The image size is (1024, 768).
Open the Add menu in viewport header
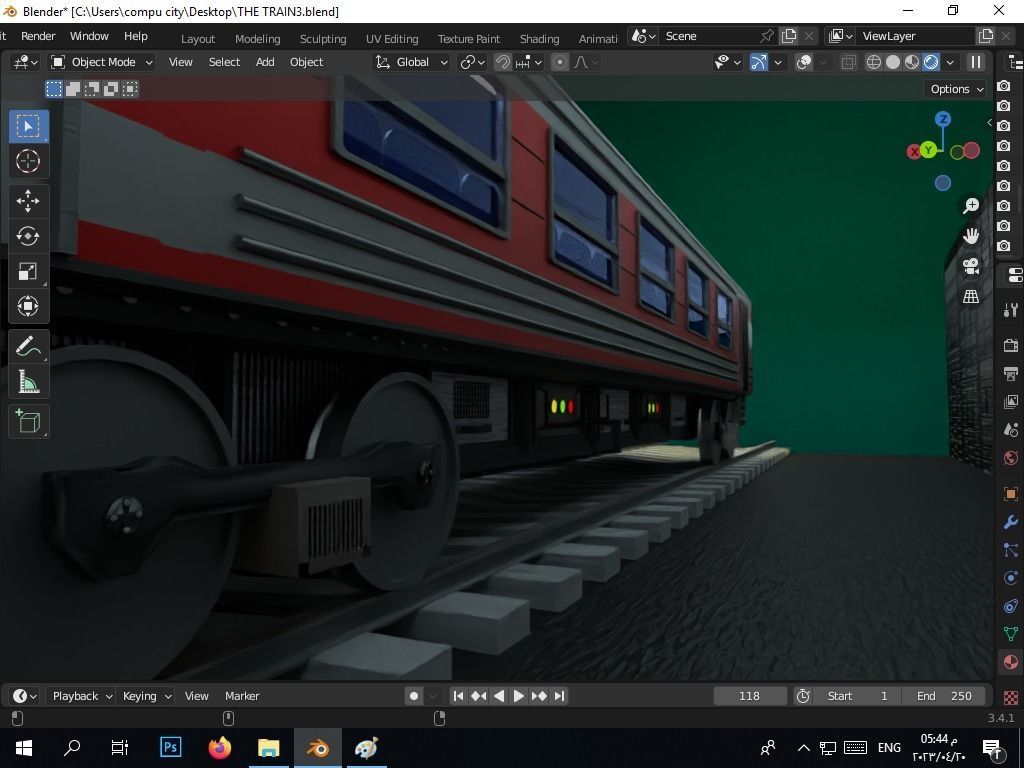tap(264, 62)
